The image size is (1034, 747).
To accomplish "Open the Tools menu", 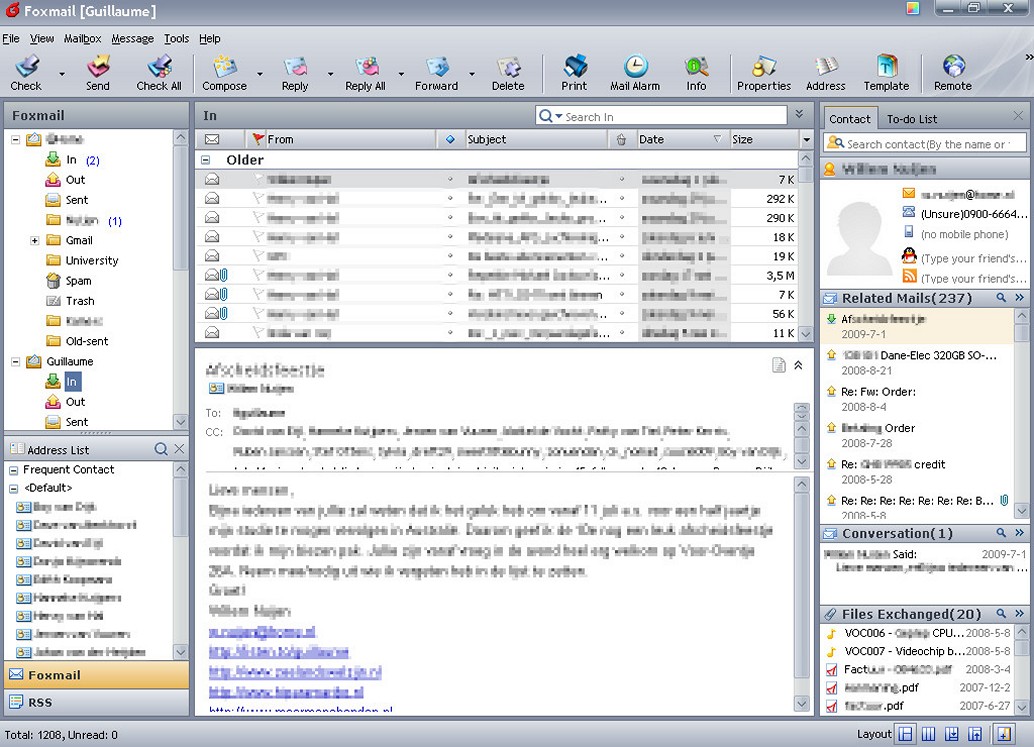I will click(x=176, y=38).
